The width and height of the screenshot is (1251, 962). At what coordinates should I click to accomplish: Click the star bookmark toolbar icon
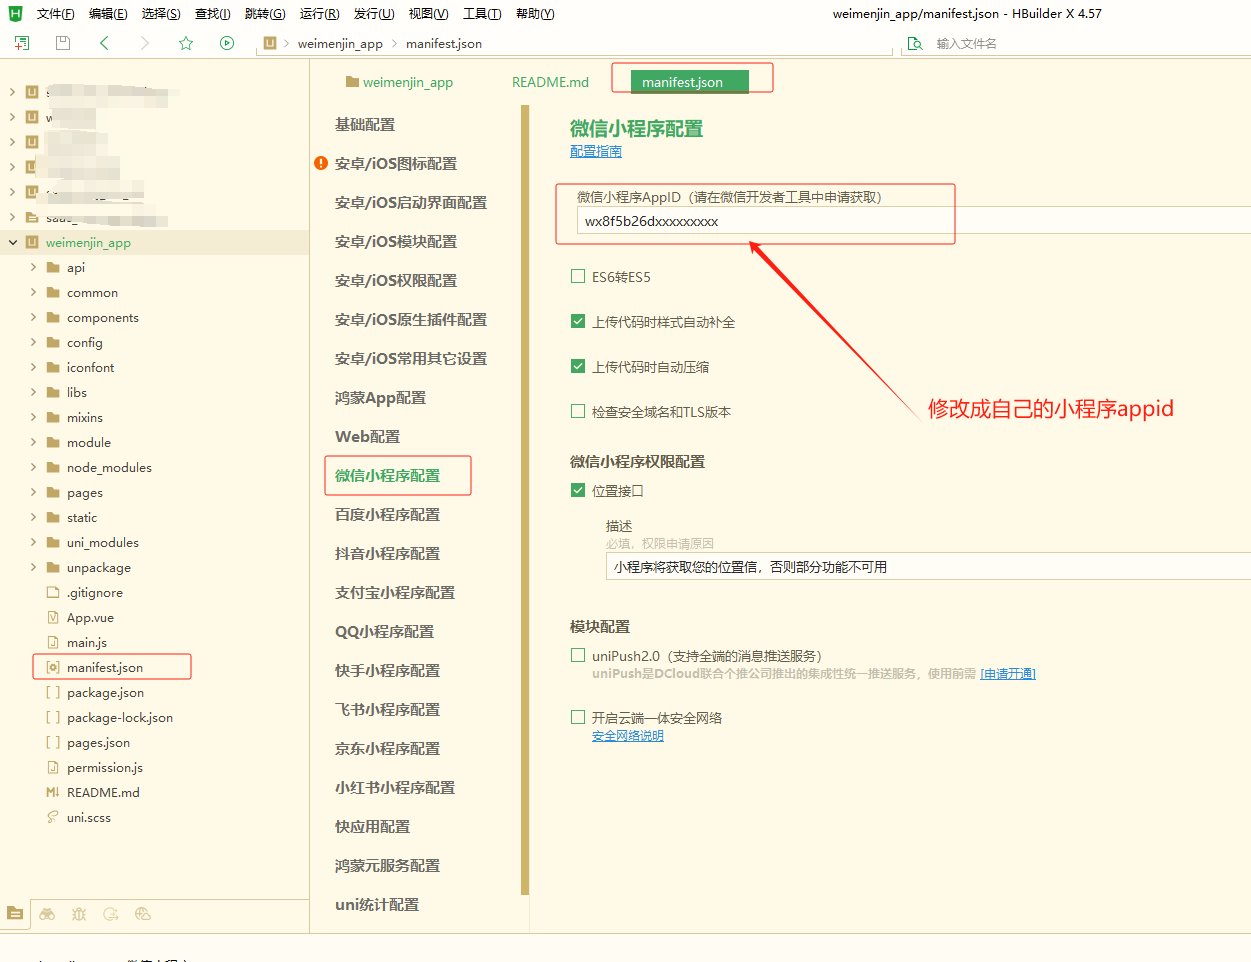pos(186,43)
